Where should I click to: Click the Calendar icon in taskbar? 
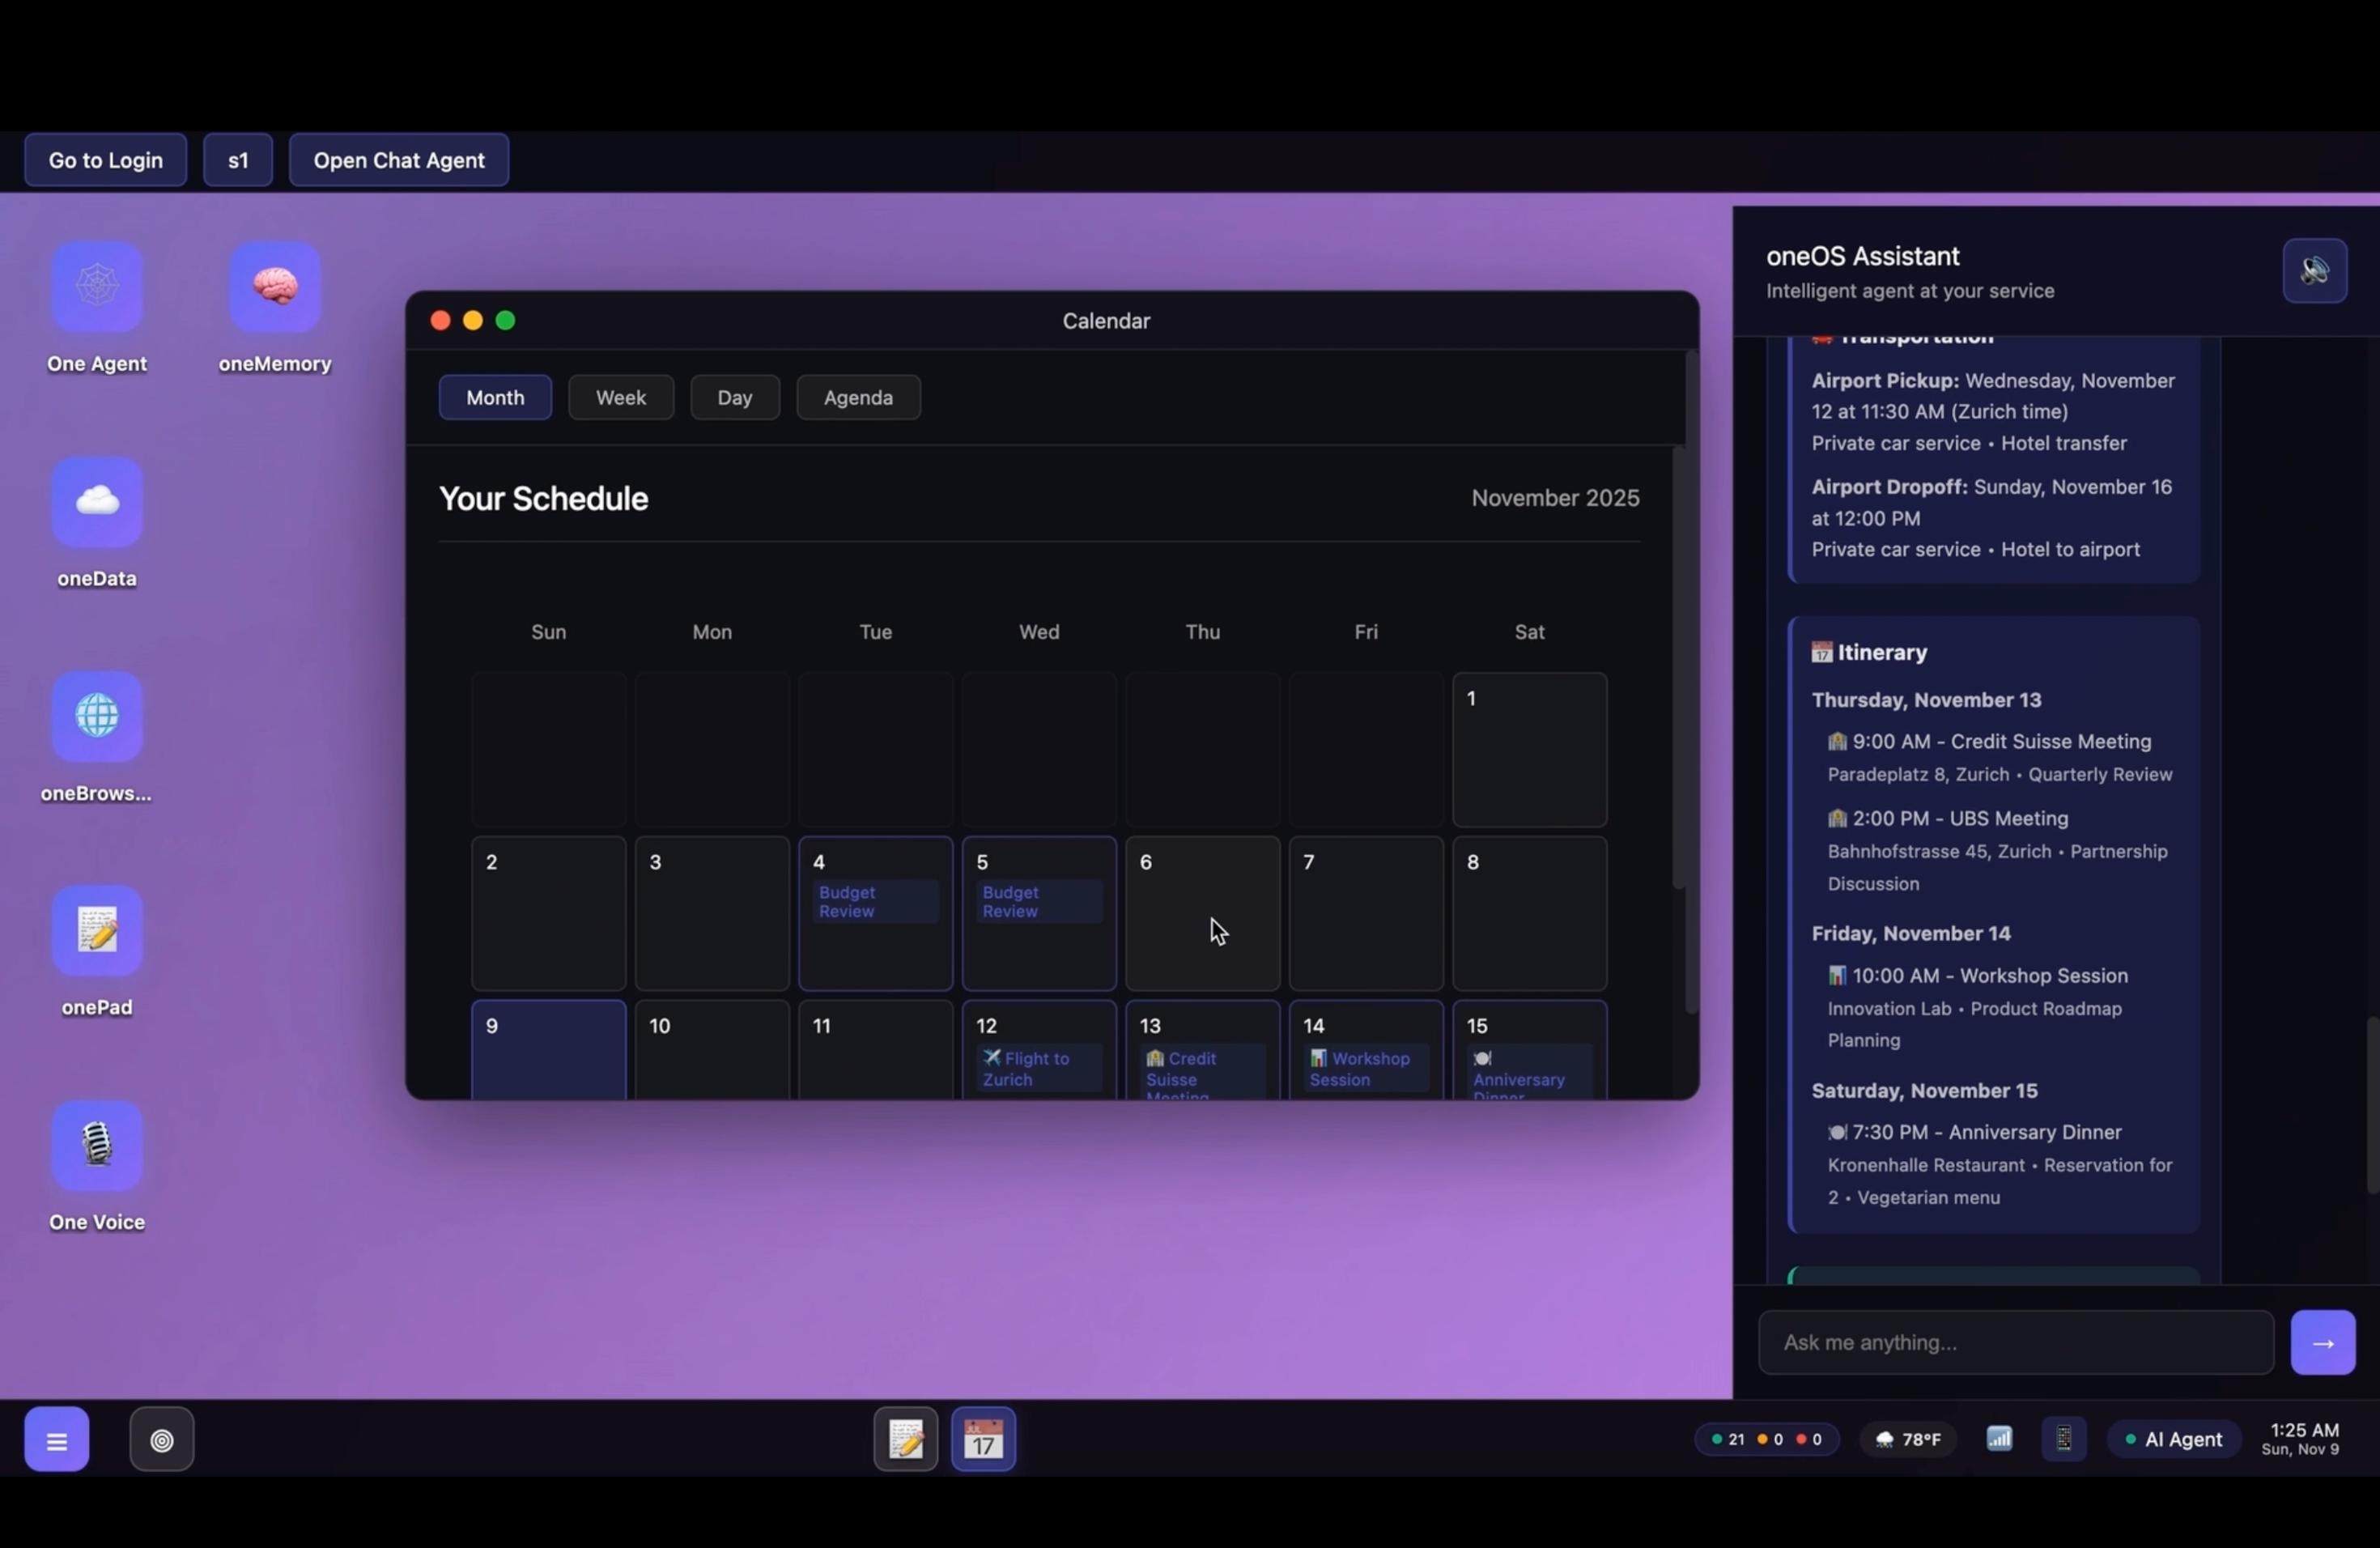pos(983,1439)
